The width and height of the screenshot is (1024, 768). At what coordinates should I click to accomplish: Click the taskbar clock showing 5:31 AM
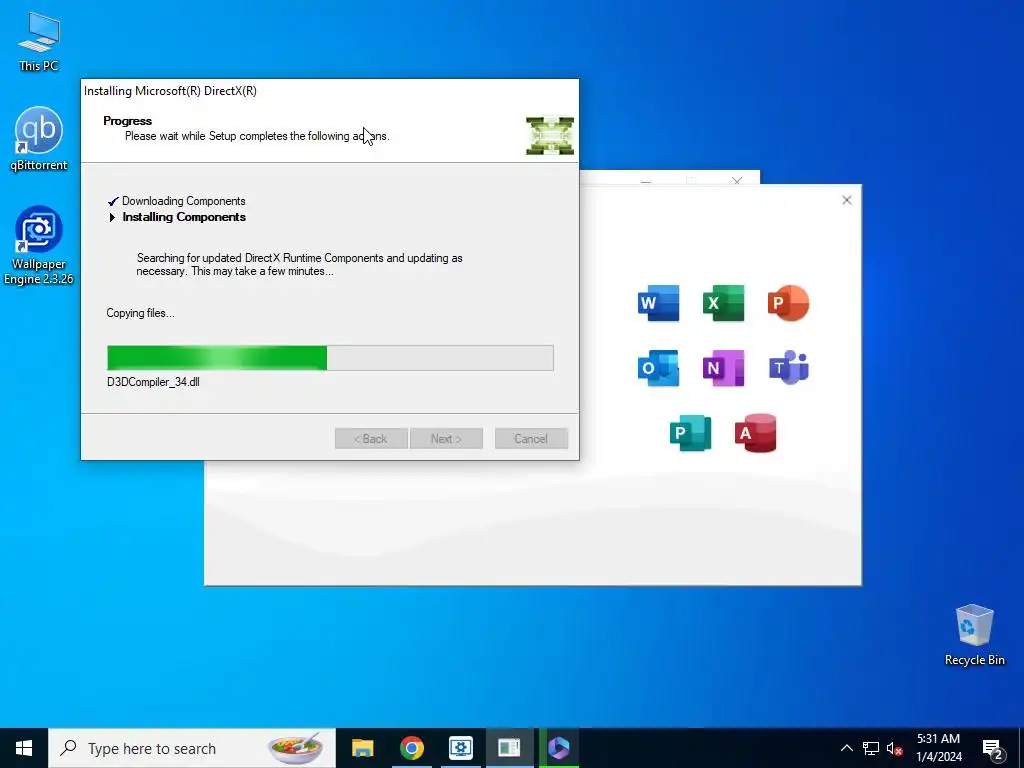[x=938, y=748]
